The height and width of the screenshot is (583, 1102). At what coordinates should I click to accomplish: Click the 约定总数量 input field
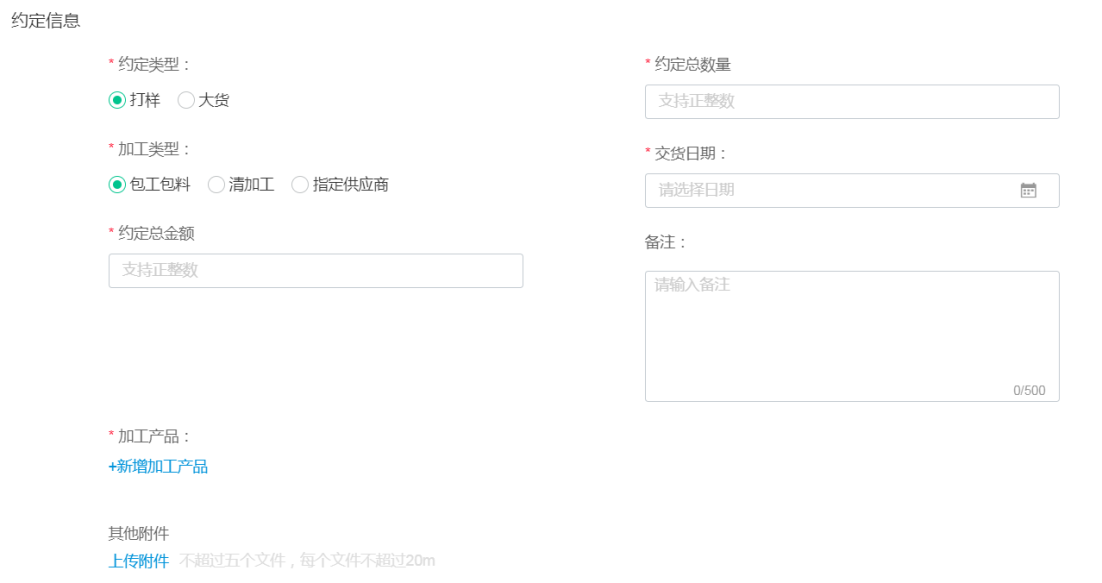(x=852, y=102)
